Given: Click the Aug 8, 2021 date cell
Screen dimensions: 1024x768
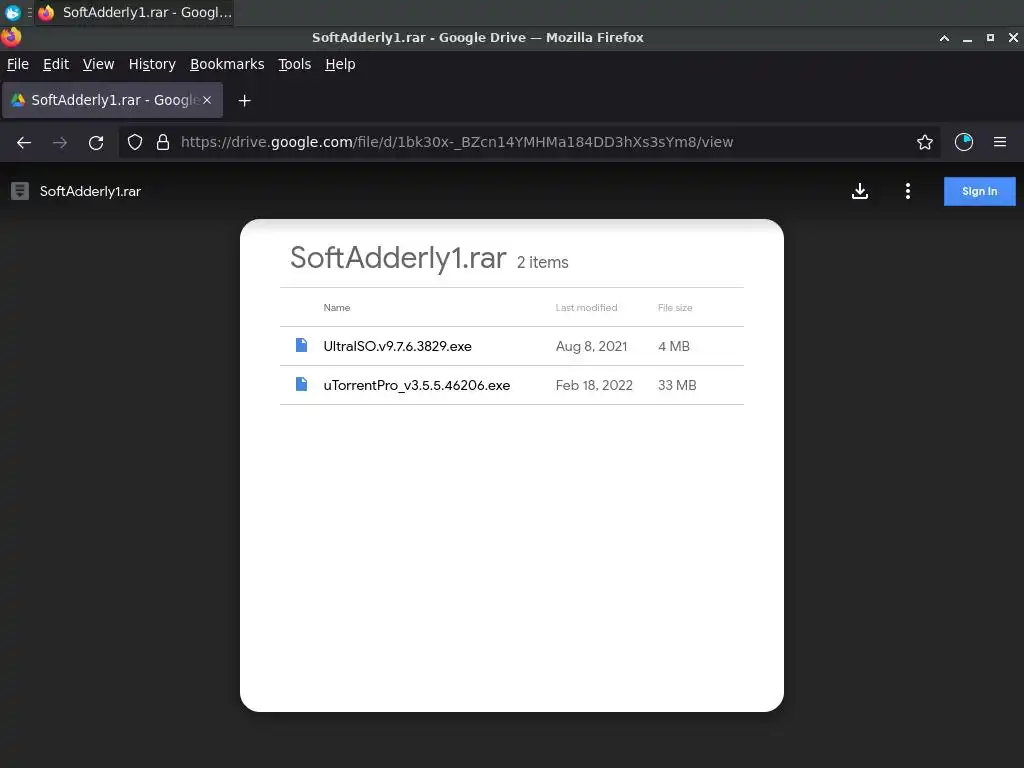Looking at the screenshot, I should pyautogui.click(x=591, y=346).
